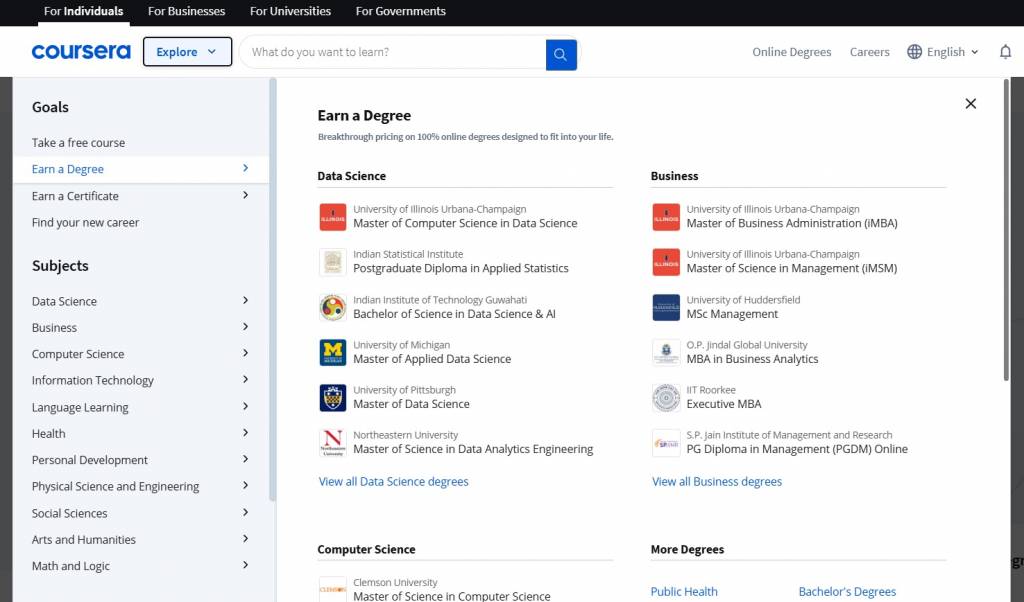This screenshot has width=1024, height=602.
Task: Click the globe language icon
Action: click(x=914, y=52)
